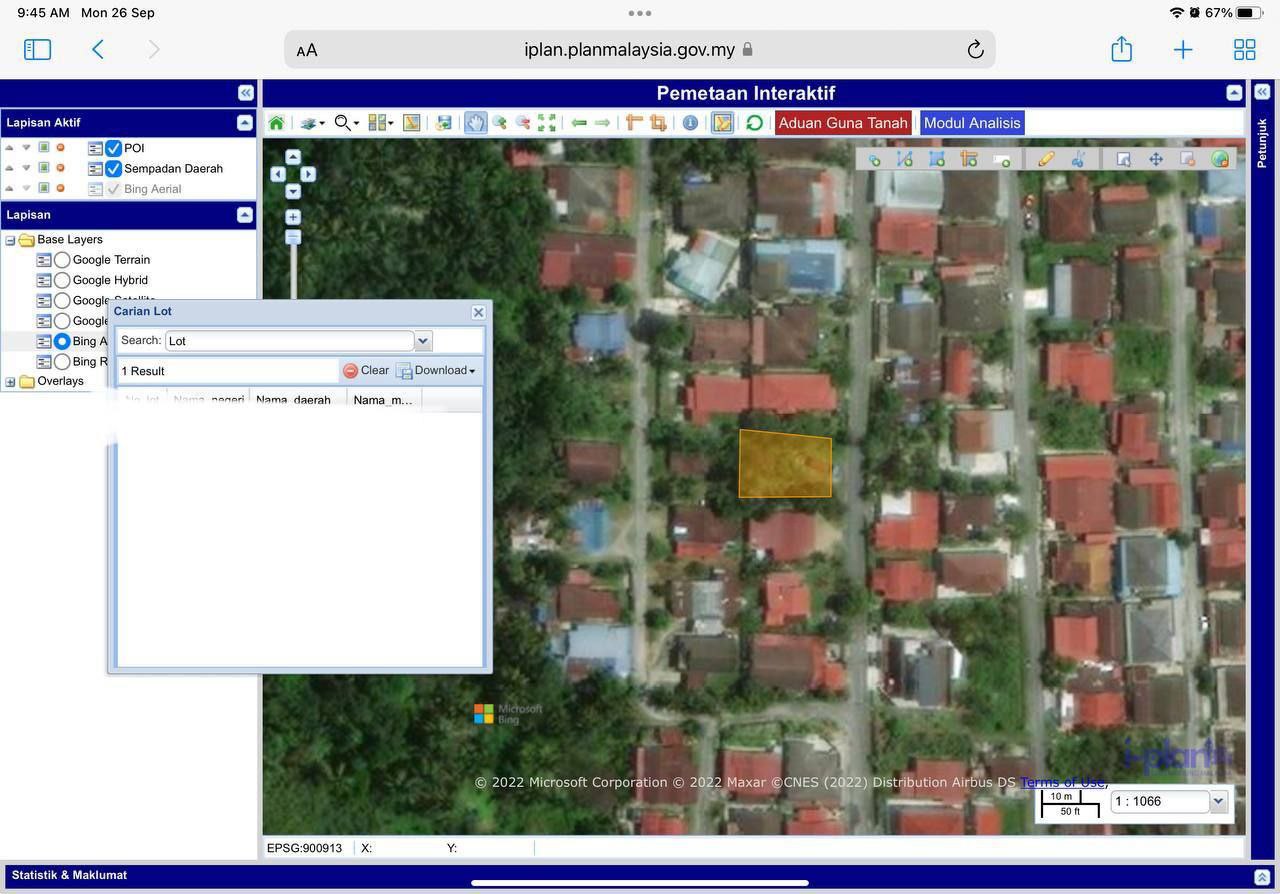Open the Aduan Guna Tanah module
Screen dimensions: 1280x894
(x=843, y=123)
